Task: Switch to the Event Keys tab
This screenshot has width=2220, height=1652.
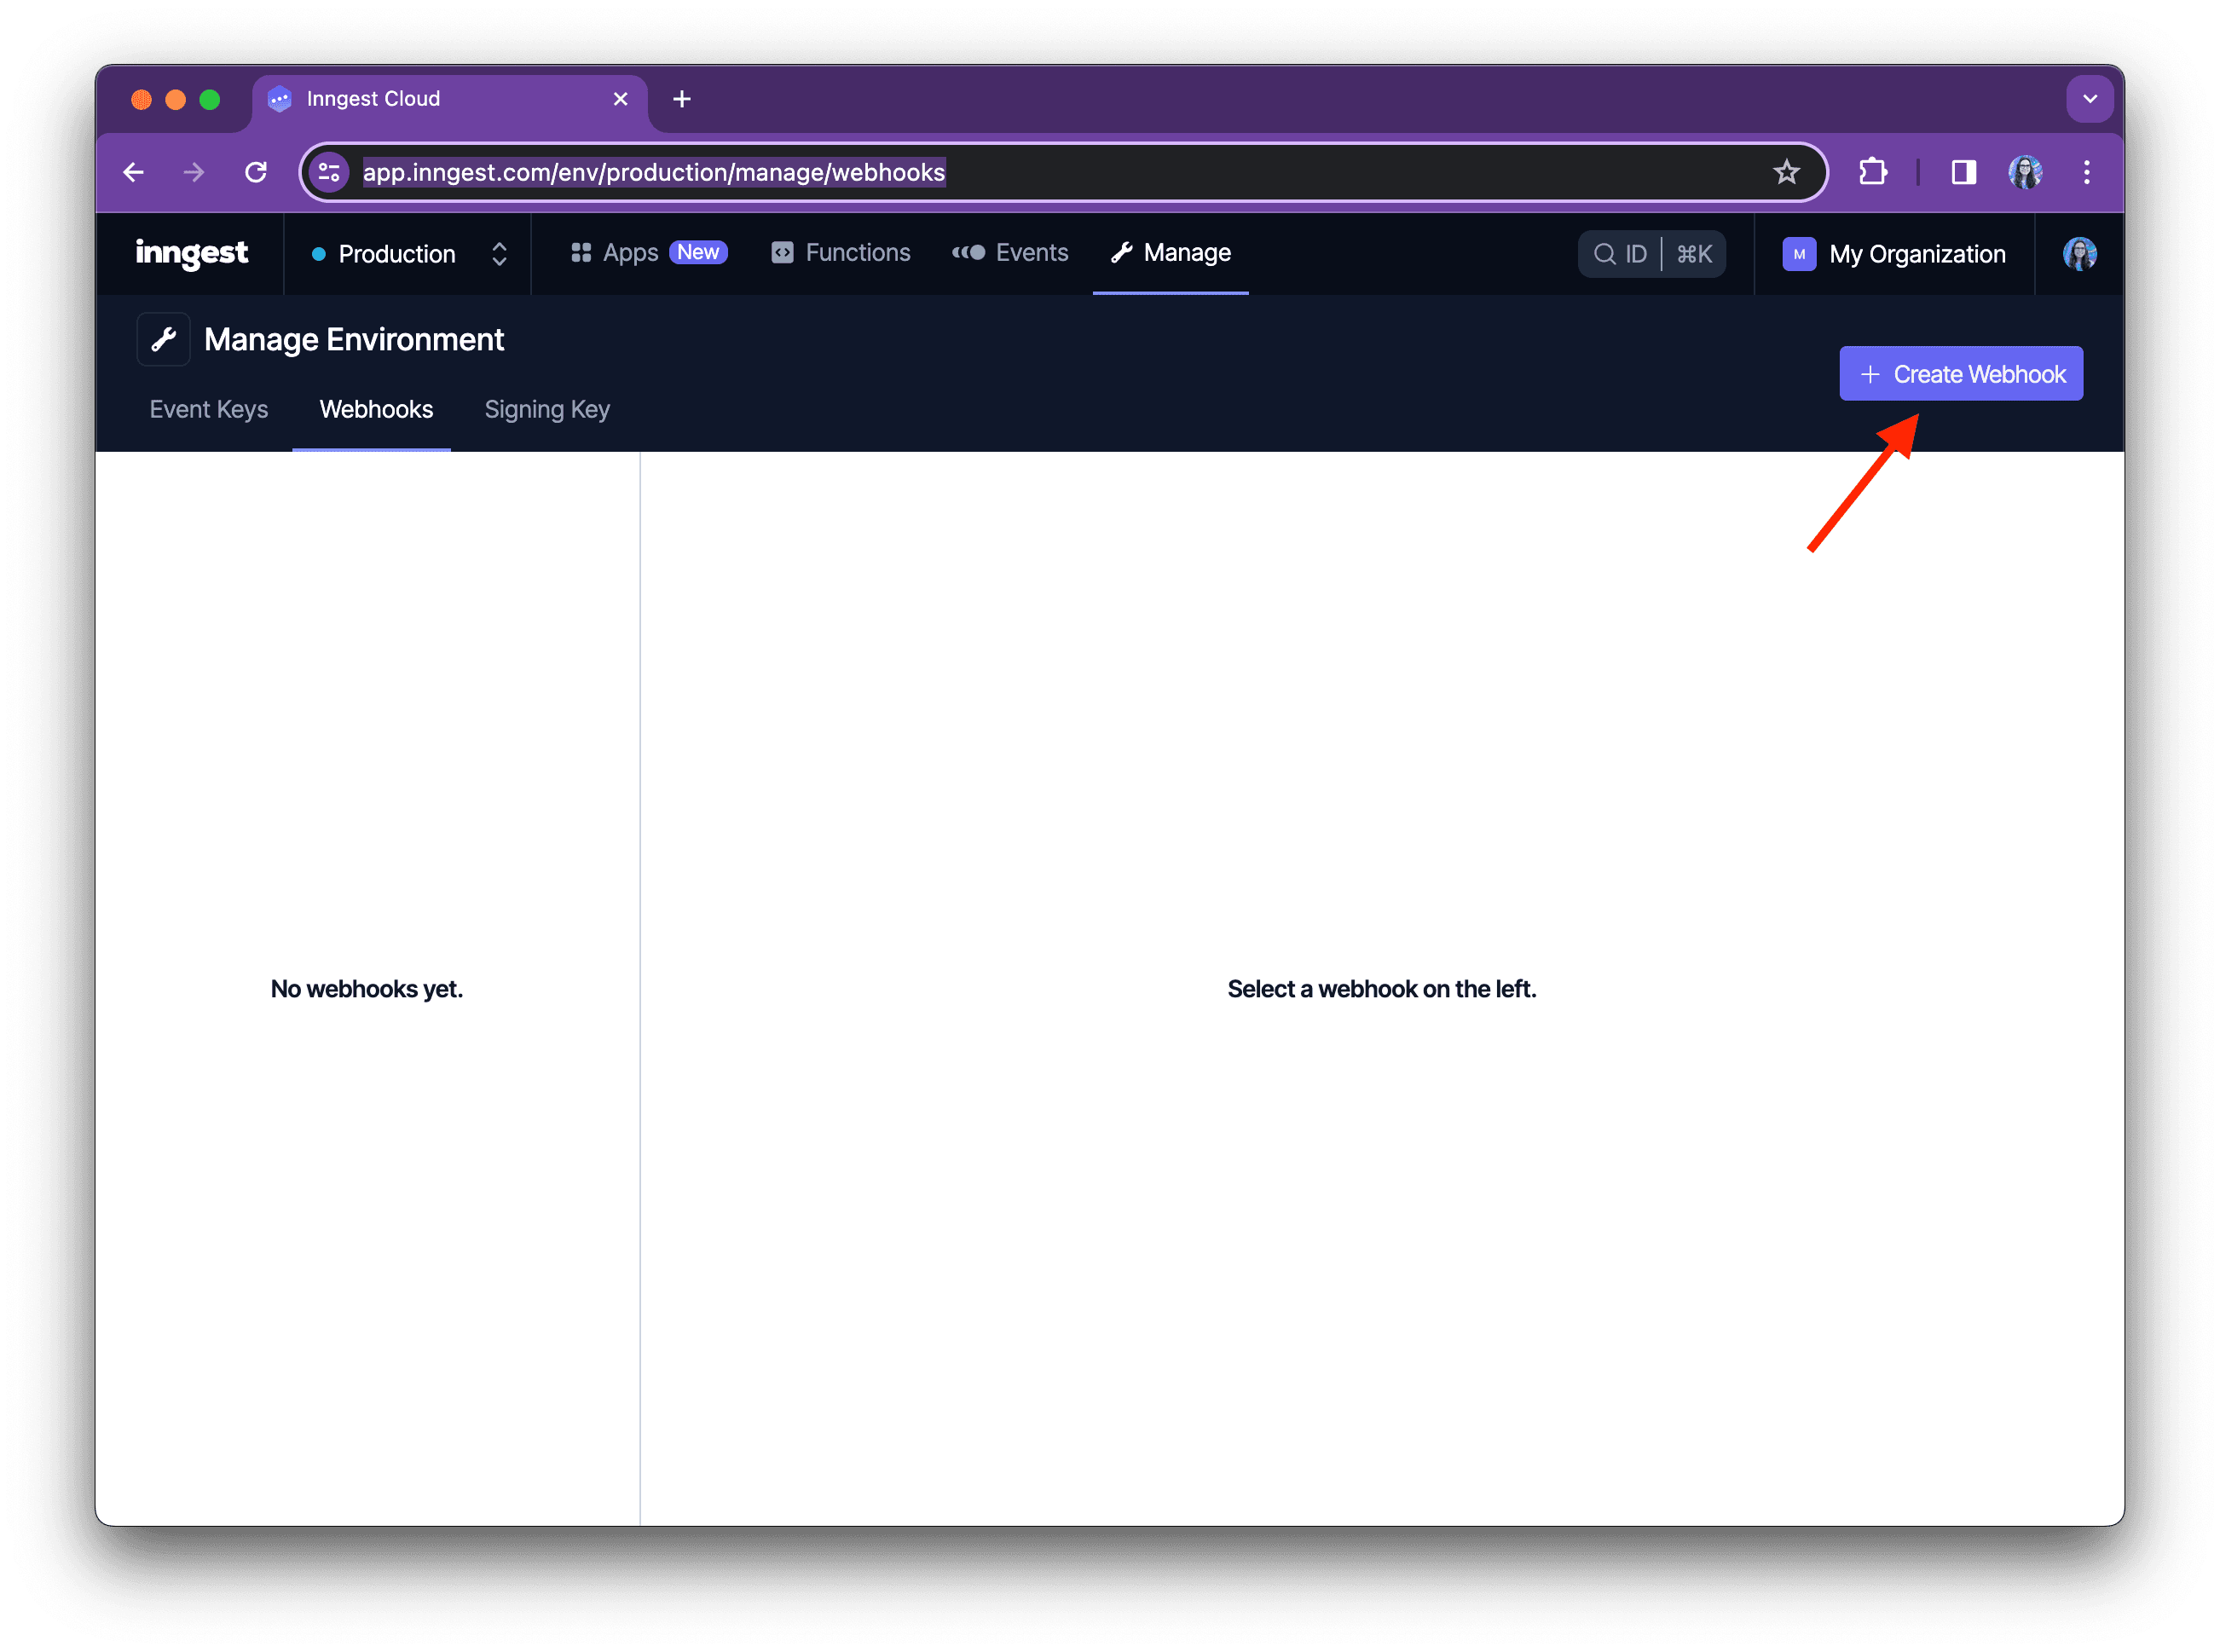Action: click(208, 409)
